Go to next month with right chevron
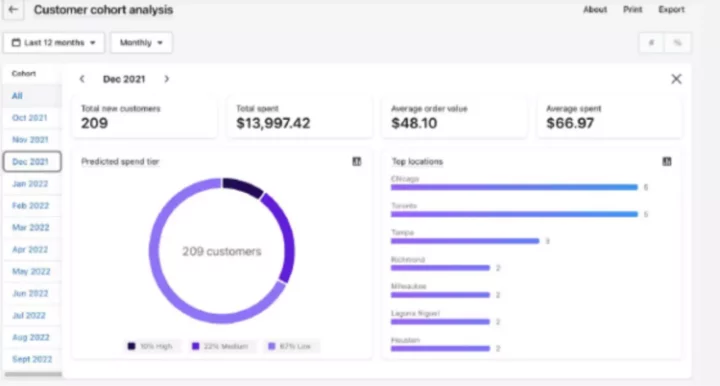 point(167,79)
